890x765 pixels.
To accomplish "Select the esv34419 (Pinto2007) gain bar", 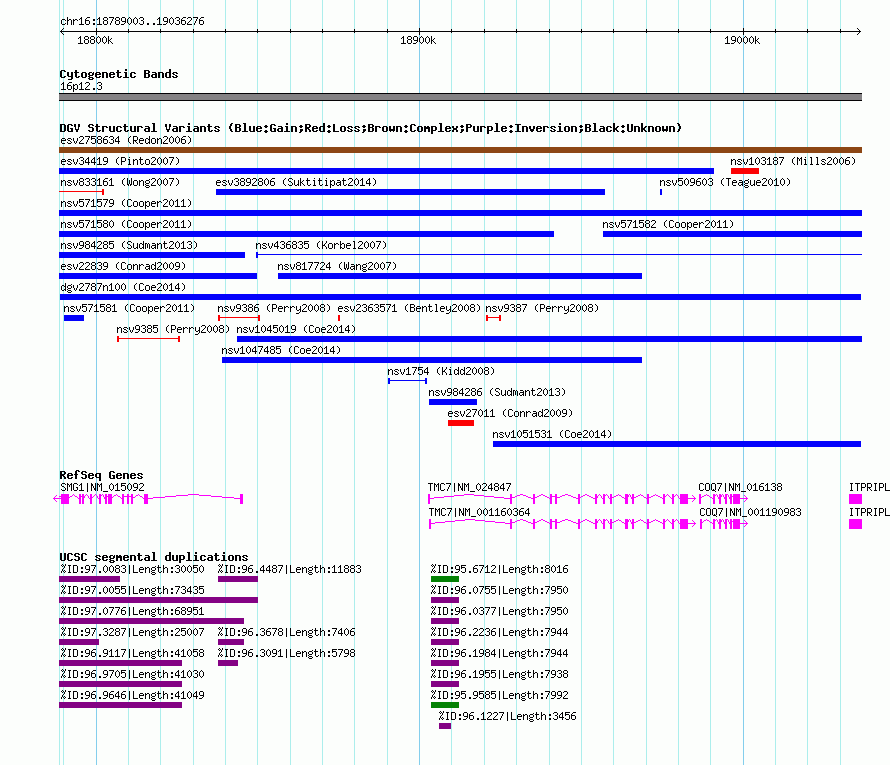I will click(387, 171).
